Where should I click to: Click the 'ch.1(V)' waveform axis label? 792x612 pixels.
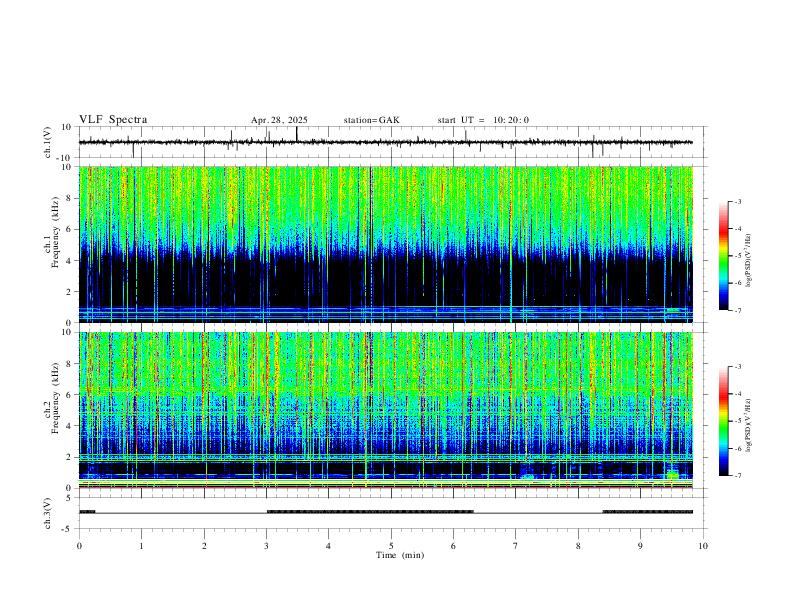coord(48,142)
